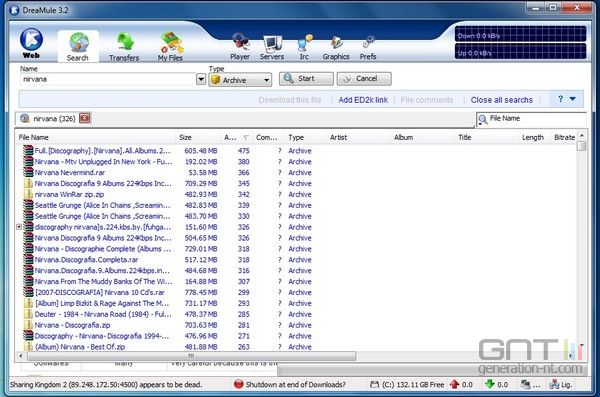
Task: Select Nirvana.Discografia.Completa.rar file
Action: point(86,260)
